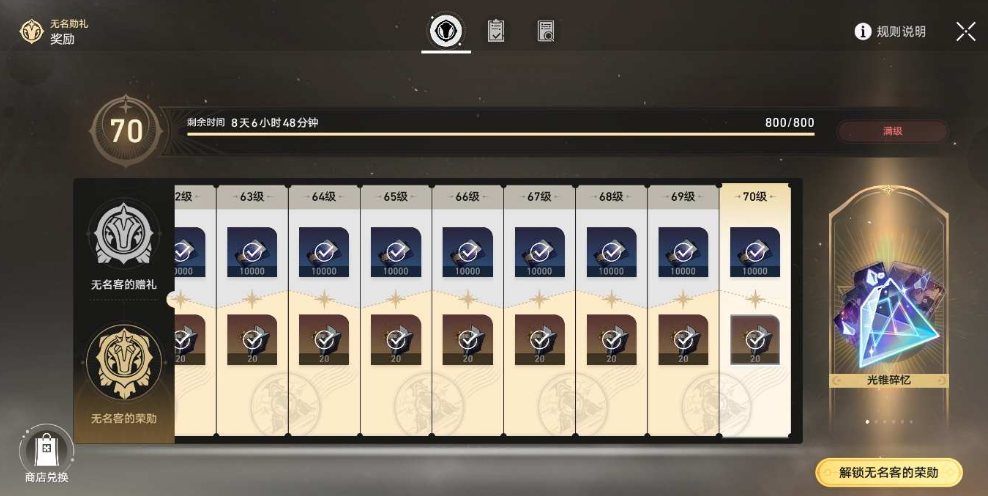The image size is (988, 496).
Task: Open 商店兑换 shop bag icon
Action: click(x=47, y=449)
